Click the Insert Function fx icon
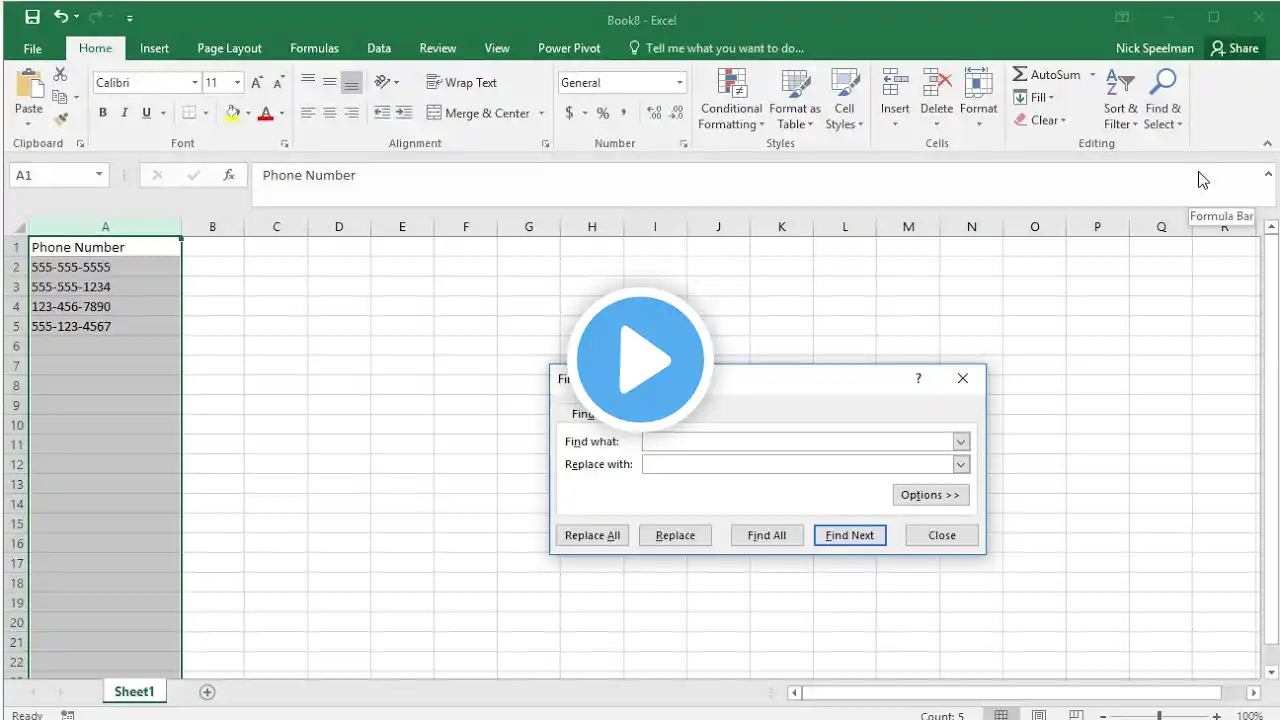Viewport: 1280px width, 720px height. point(229,175)
